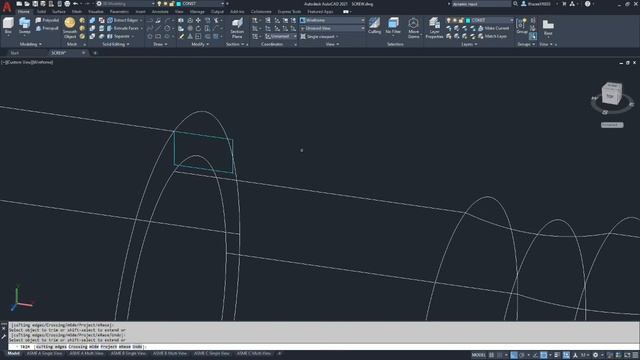Expand the Modeling panel
The width and height of the screenshot is (640, 360).
click(x=31, y=44)
